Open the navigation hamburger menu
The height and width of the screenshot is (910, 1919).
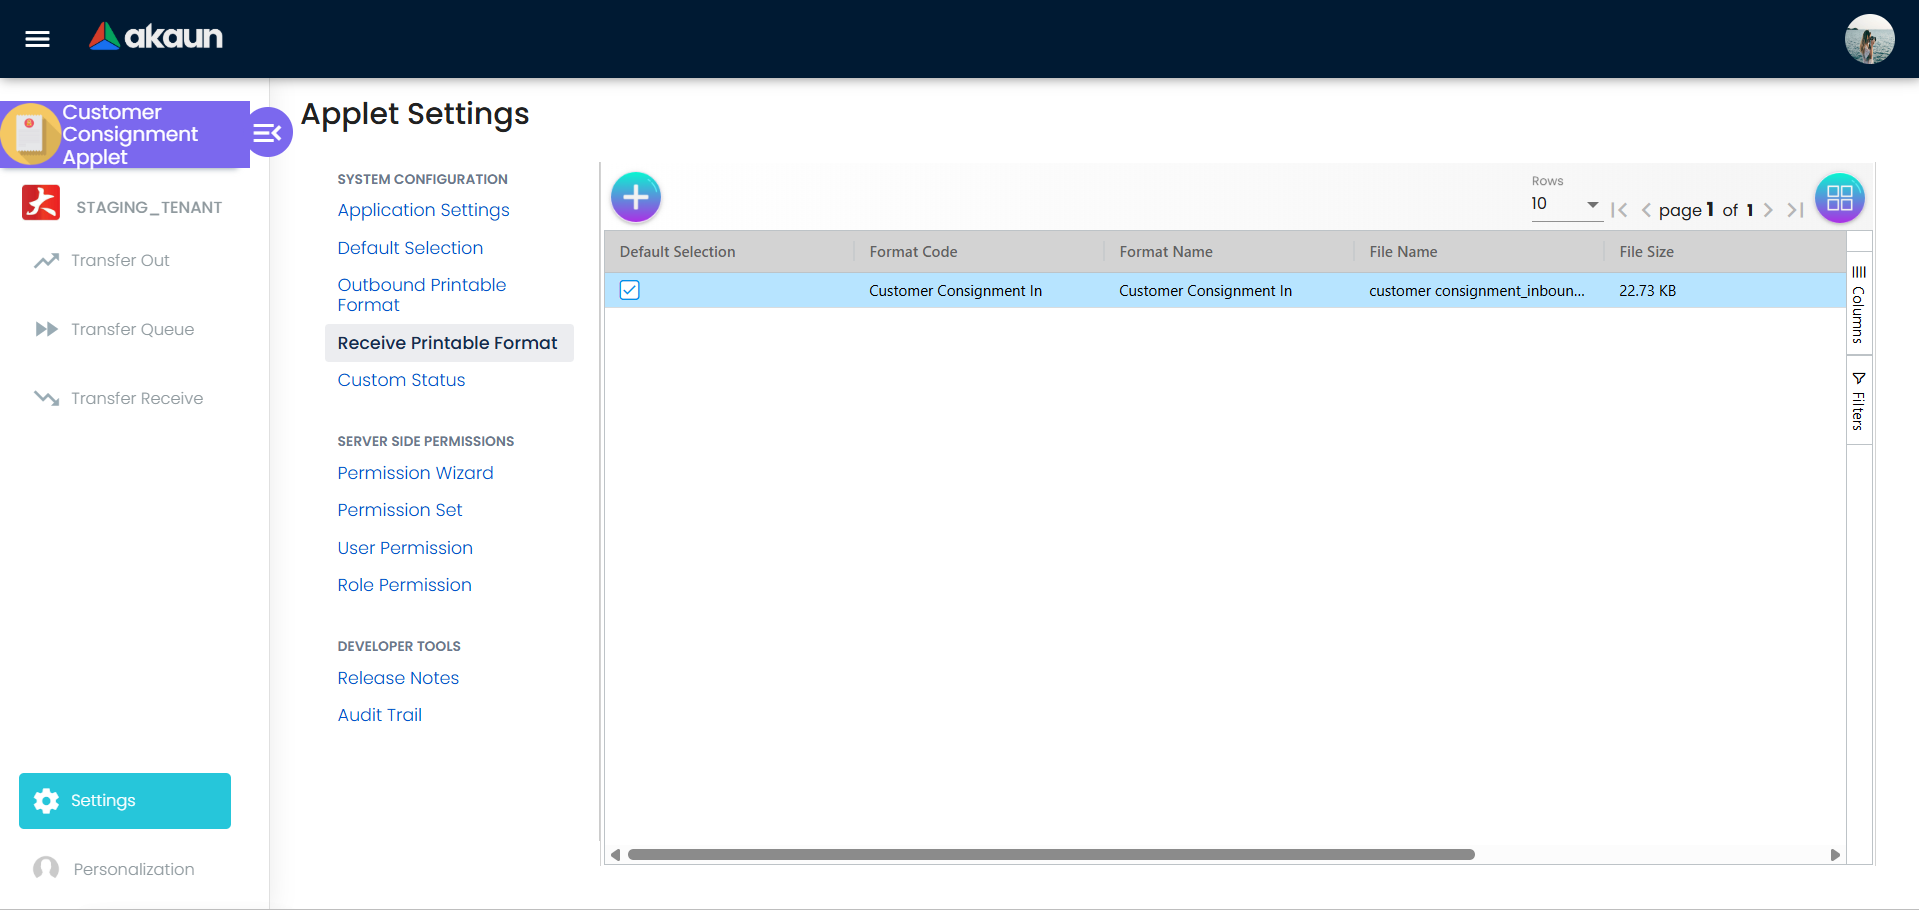[36, 39]
